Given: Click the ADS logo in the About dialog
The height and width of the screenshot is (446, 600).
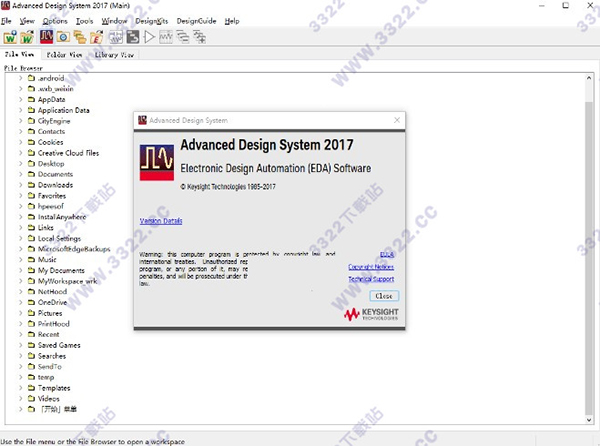Looking at the screenshot, I should [157, 162].
